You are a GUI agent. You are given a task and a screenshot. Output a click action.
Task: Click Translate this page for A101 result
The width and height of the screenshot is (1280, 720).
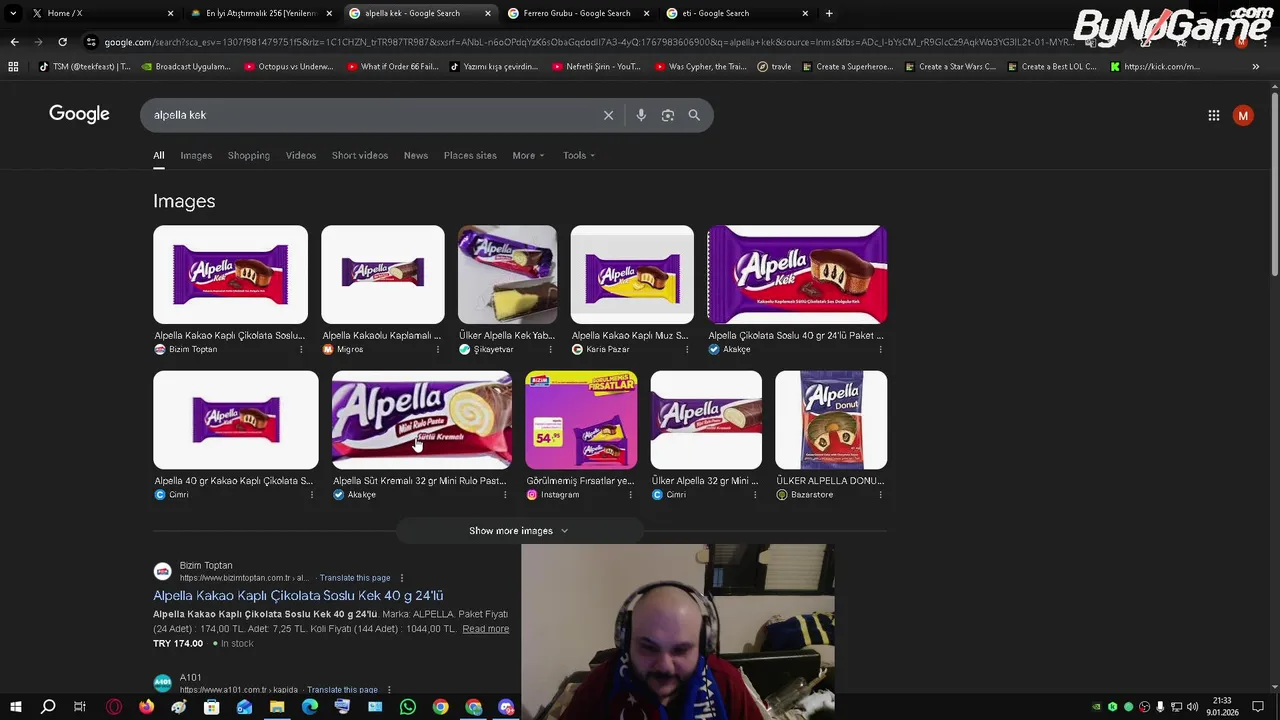[x=342, y=690]
